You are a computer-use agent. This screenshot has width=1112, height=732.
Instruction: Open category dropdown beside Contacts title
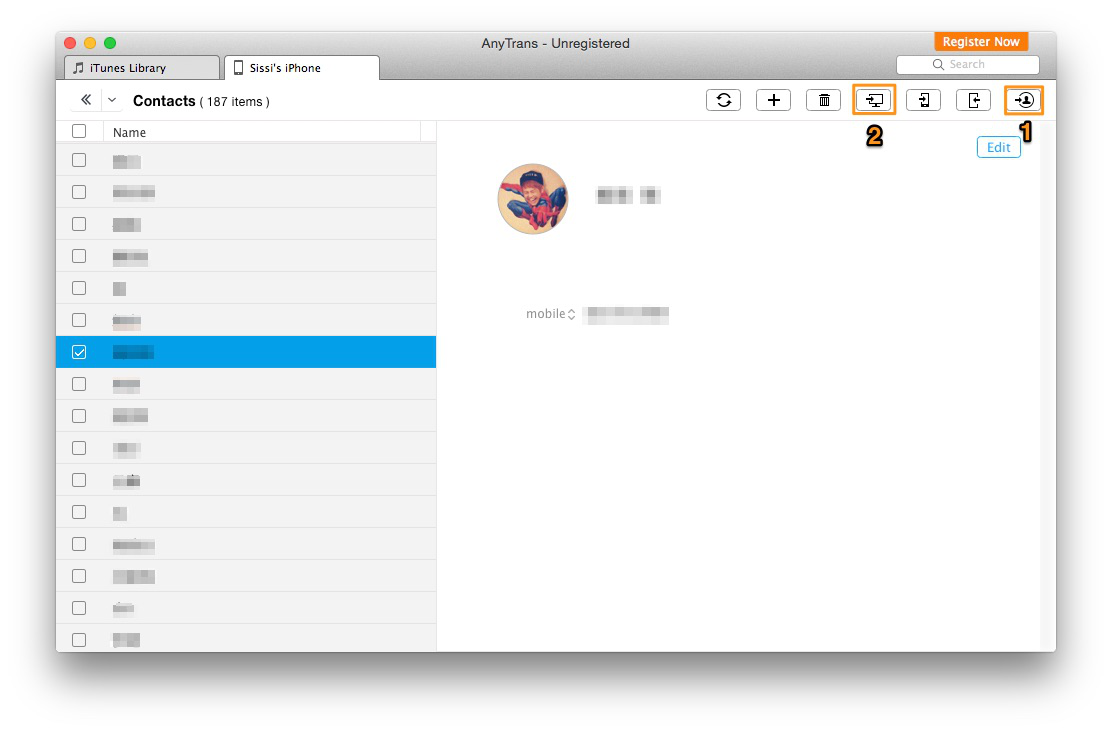[x=112, y=100]
